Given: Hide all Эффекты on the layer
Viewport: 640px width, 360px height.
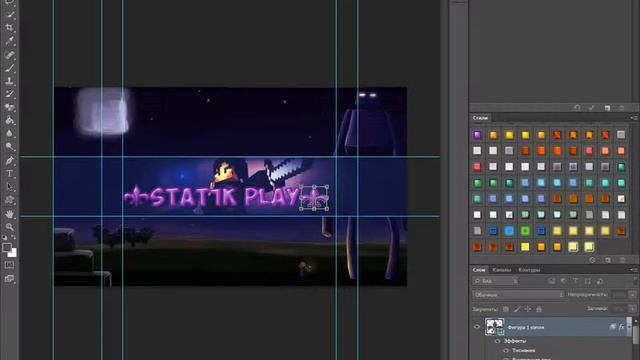Looking at the screenshot, I should click(x=497, y=341).
